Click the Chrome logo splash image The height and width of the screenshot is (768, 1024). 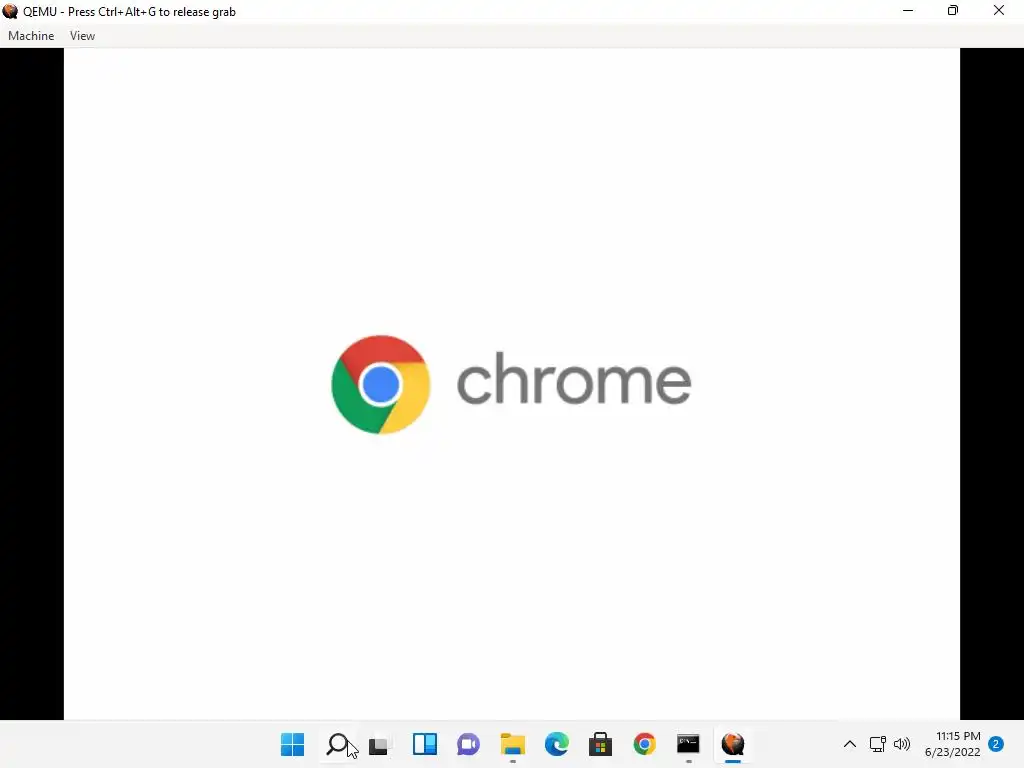[x=381, y=385]
